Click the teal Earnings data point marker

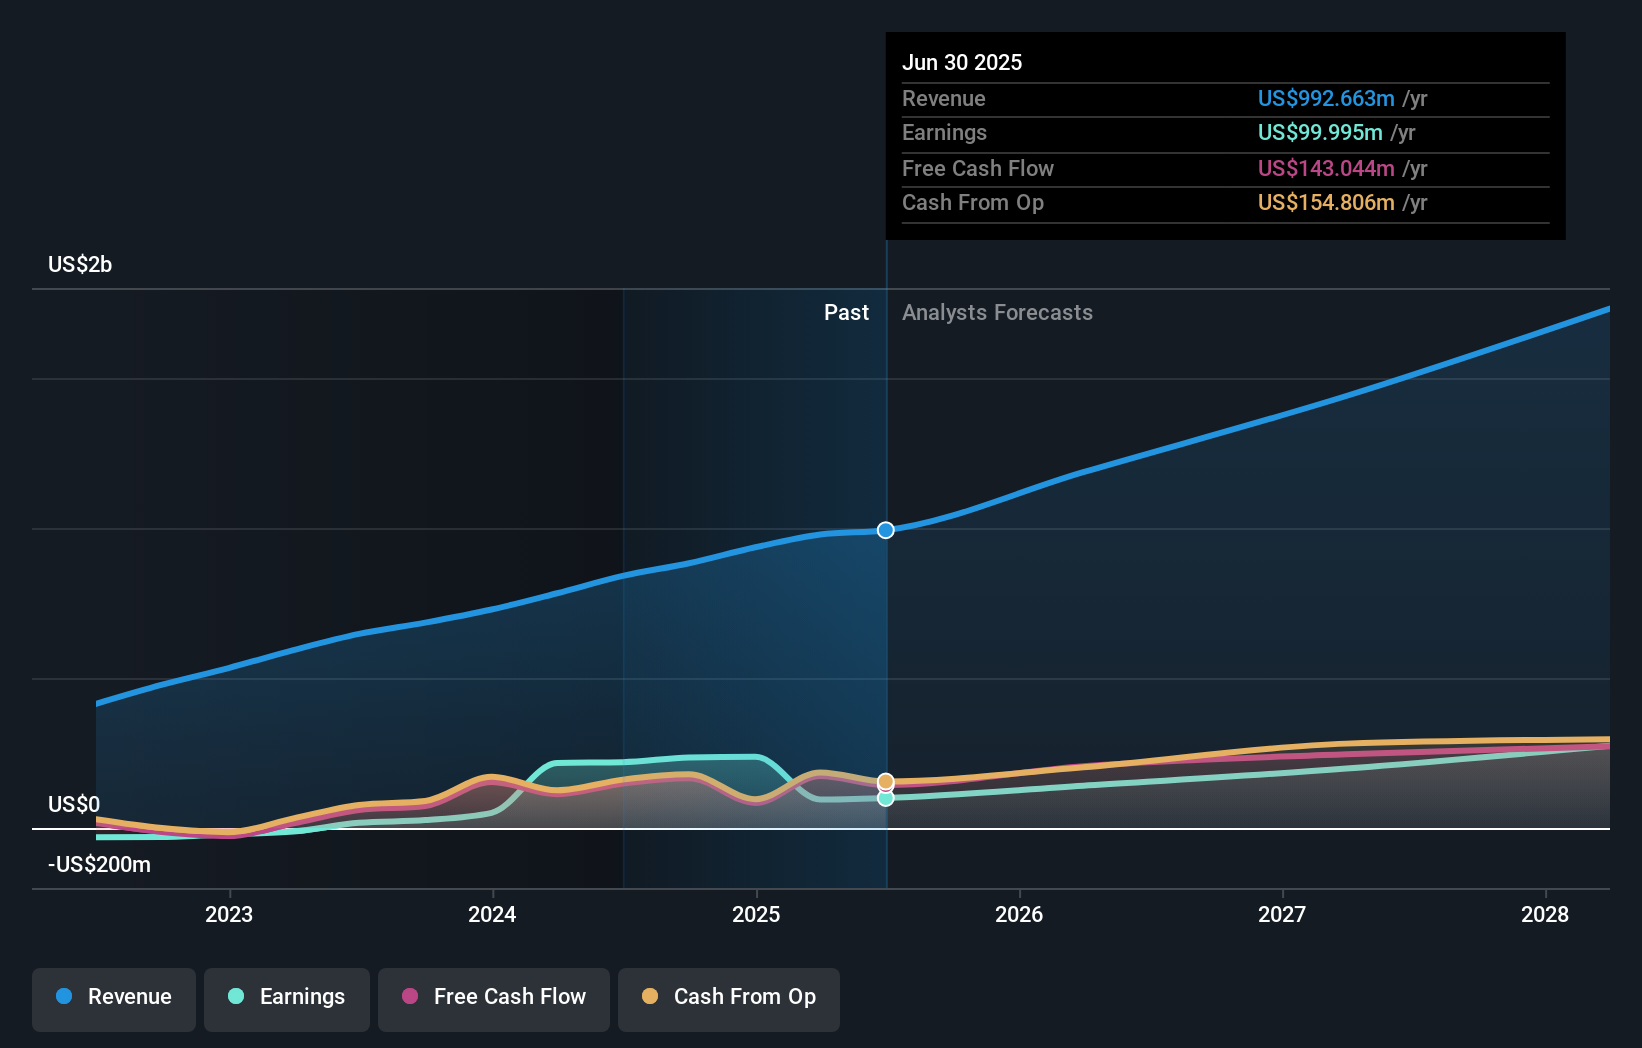[886, 798]
